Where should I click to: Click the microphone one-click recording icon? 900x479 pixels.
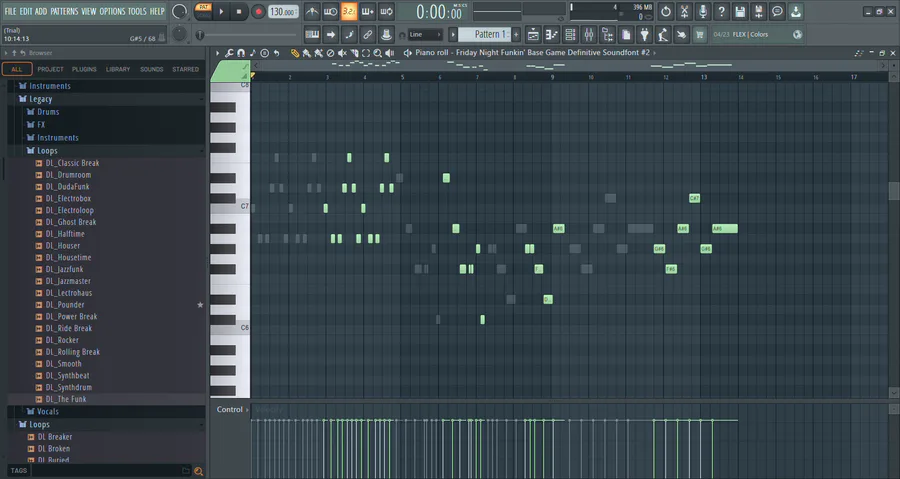[x=703, y=11]
